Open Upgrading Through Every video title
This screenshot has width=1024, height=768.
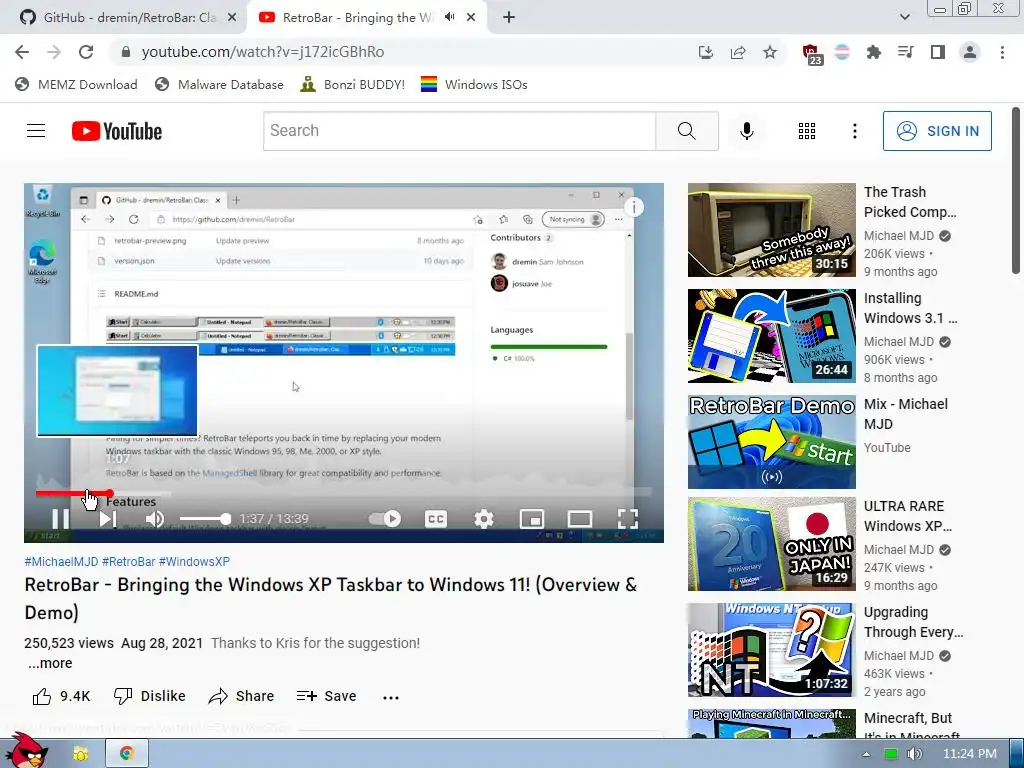[914, 622]
